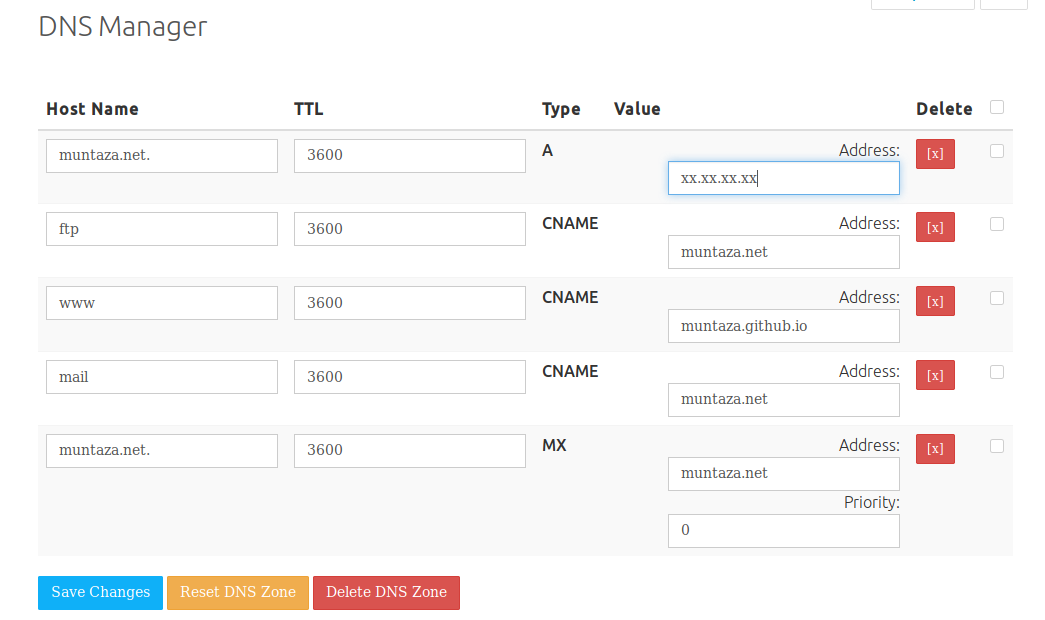Focus the A record address field
Viewport: 1045px width, 620px height.
(783, 179)
